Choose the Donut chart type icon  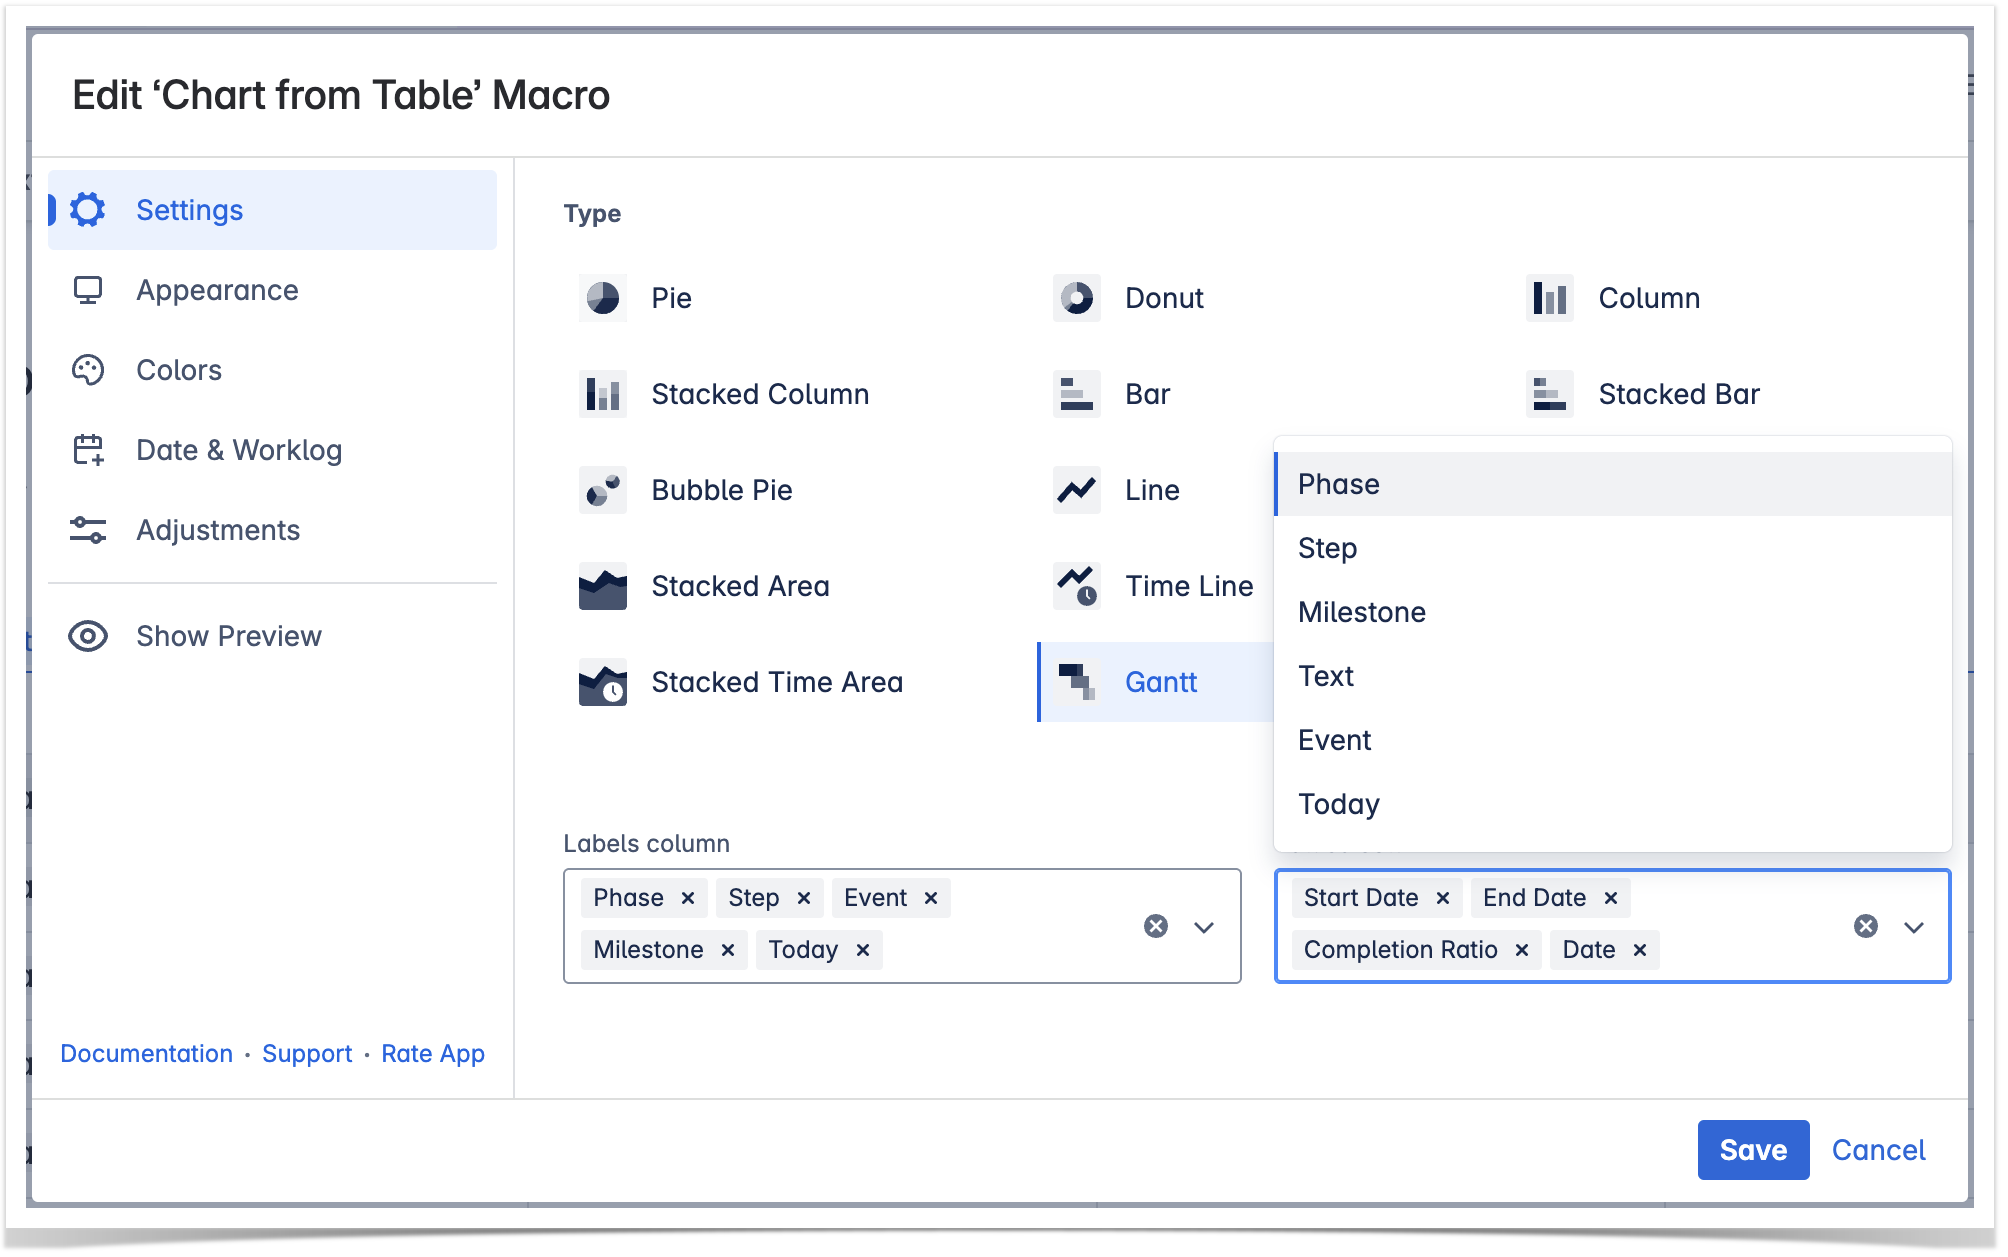[1076, 298]
